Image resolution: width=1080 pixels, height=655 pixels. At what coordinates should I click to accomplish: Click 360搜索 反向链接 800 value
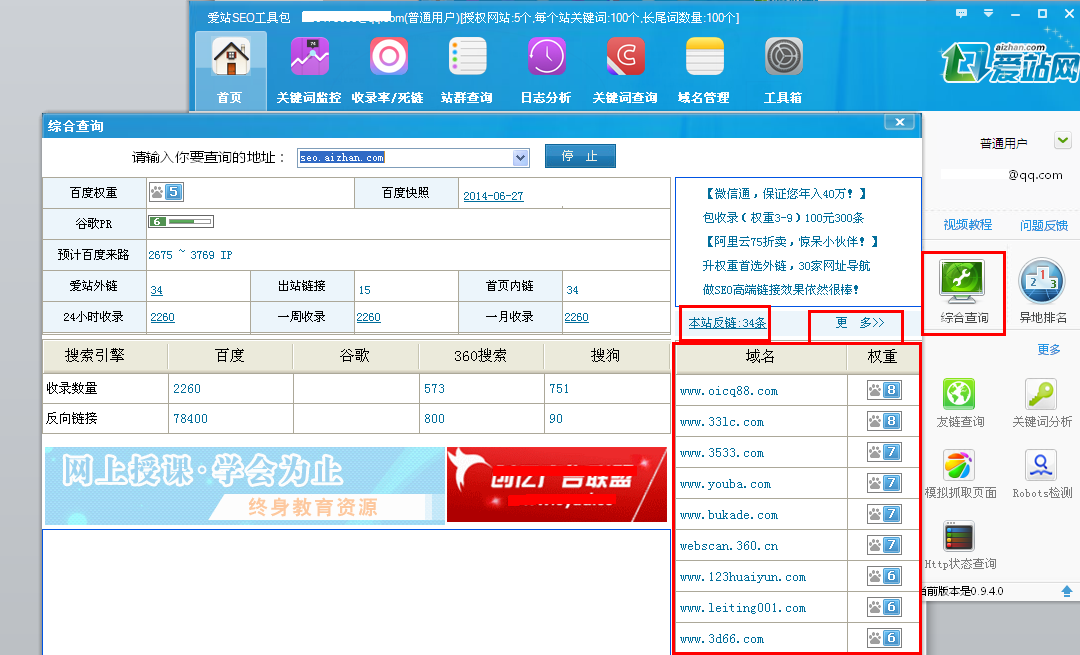(x=434, y=419)
